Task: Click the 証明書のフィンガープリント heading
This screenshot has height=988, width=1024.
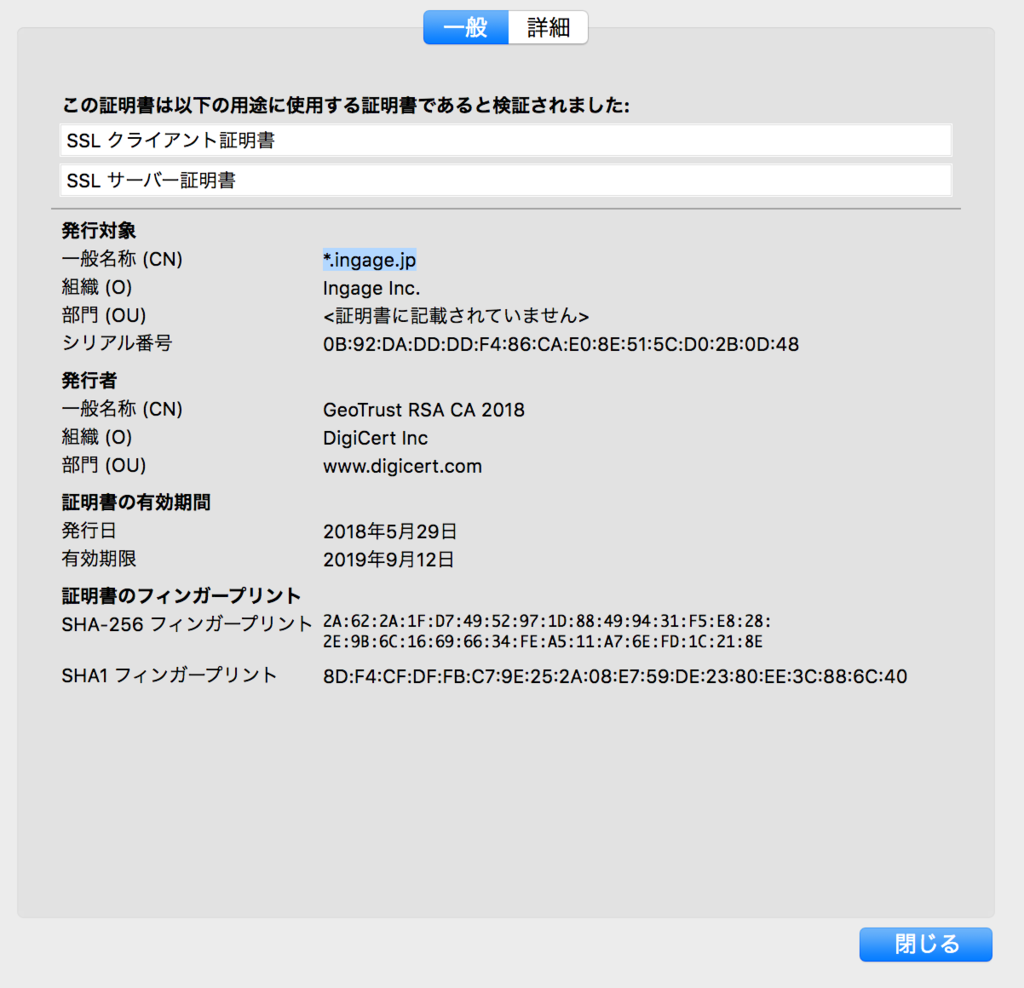Action: 181,596
